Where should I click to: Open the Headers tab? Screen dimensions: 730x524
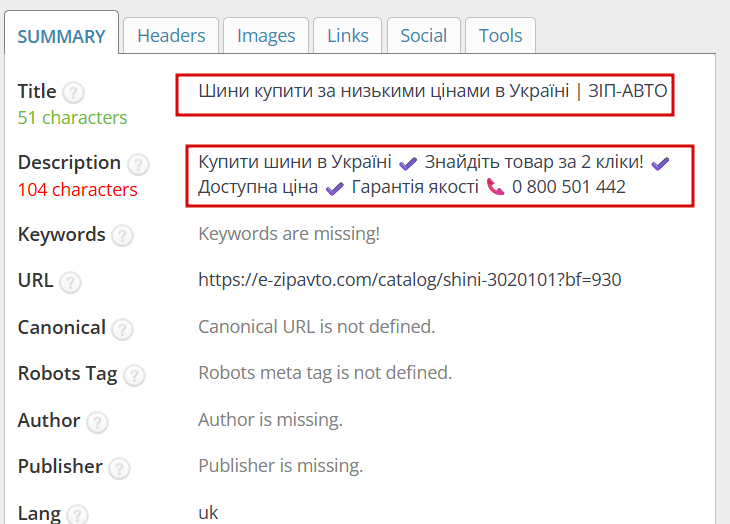(x=171, y=36)
